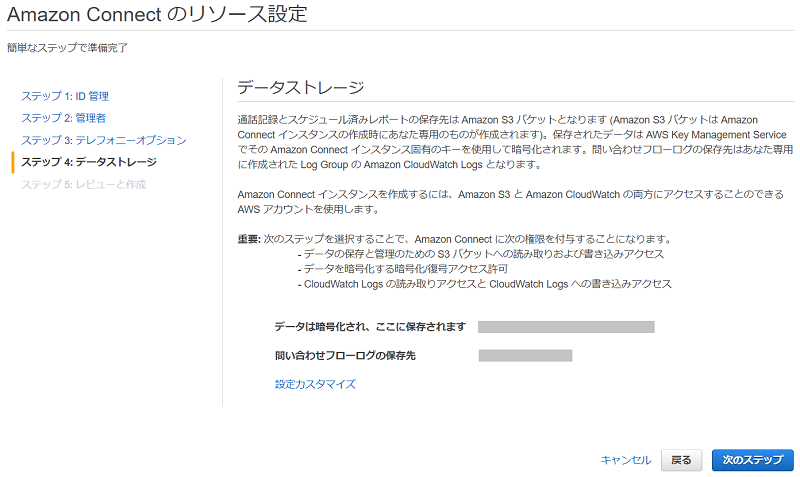This screenshot has width=800, height=477.
Task: Click Amazon Connect のリソース設定 title
Action: 158,14
